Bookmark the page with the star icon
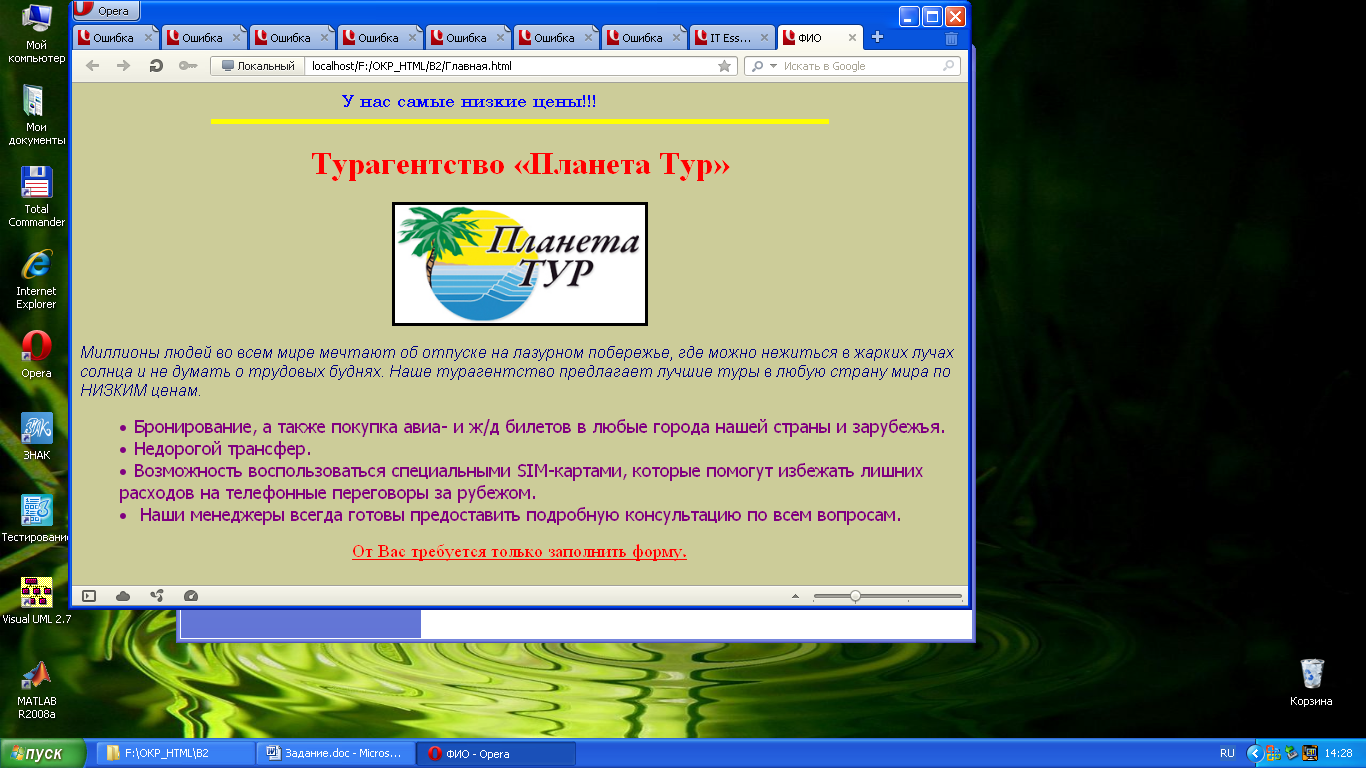1366x768 pixels. 725,66
